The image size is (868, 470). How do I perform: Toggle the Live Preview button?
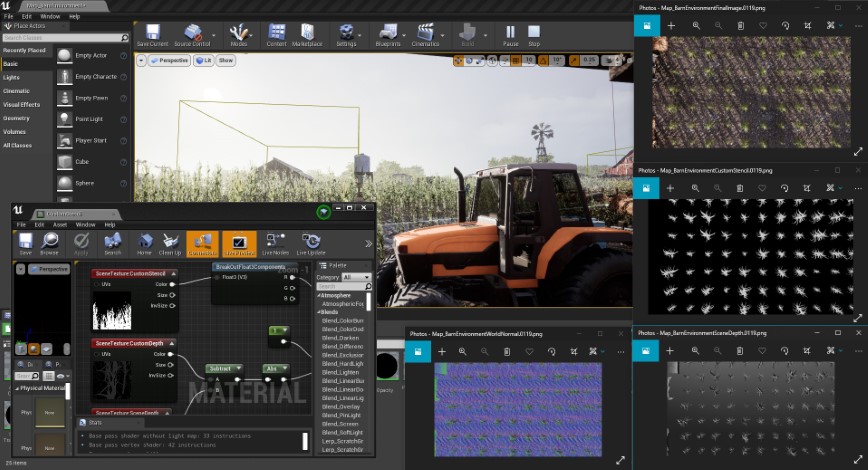coord(240,244)
